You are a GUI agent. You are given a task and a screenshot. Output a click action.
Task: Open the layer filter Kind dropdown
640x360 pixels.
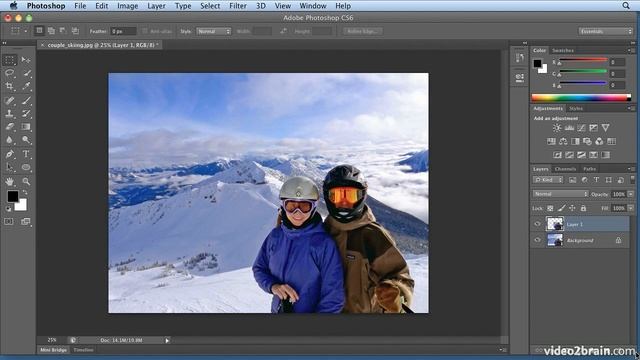coord(548,180)
